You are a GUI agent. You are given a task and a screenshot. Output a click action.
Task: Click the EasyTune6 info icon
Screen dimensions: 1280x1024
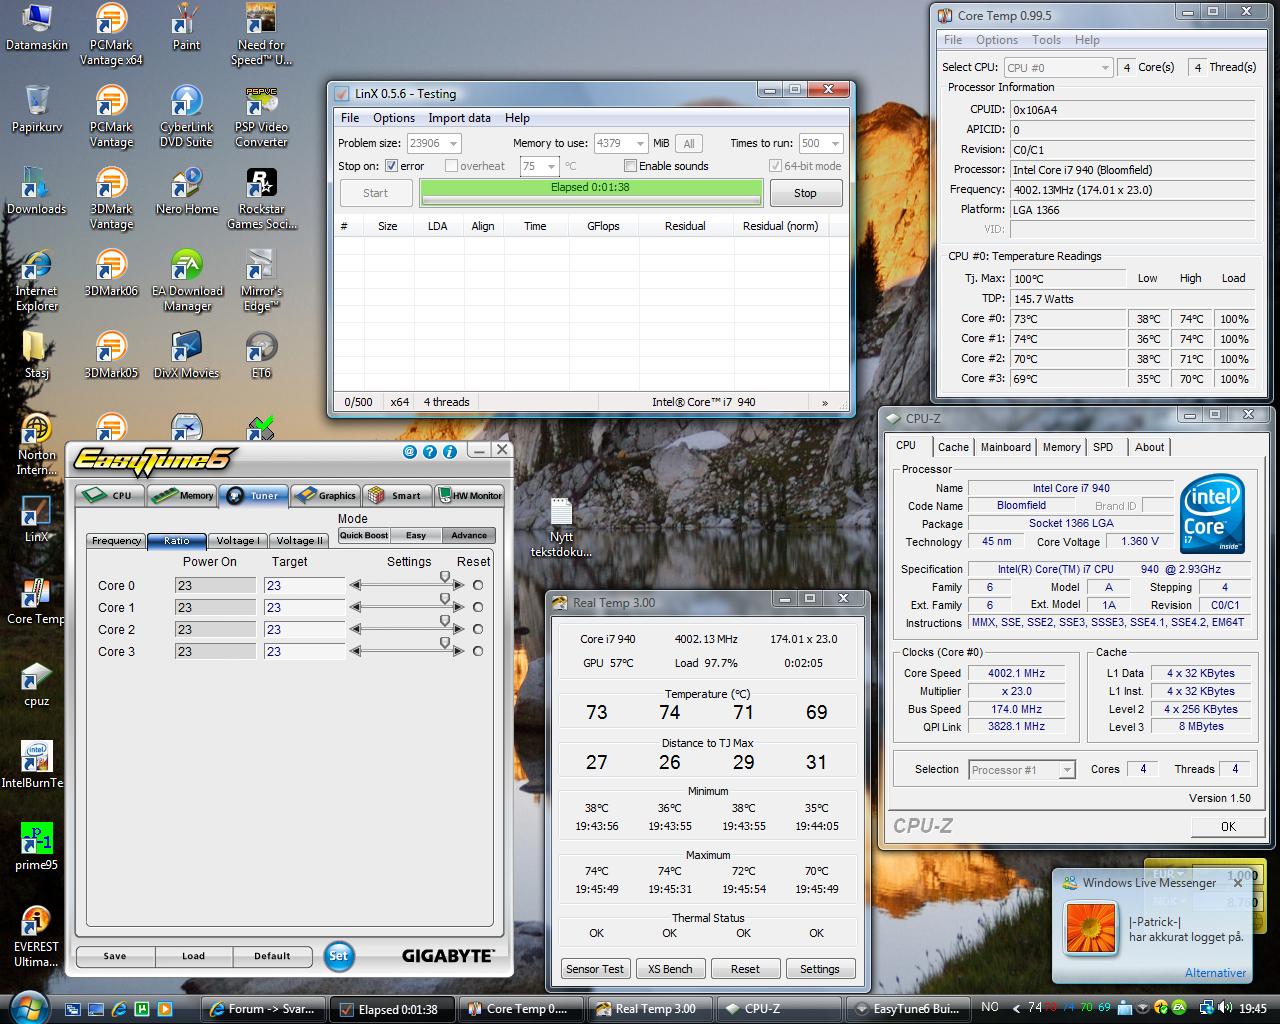450,452
